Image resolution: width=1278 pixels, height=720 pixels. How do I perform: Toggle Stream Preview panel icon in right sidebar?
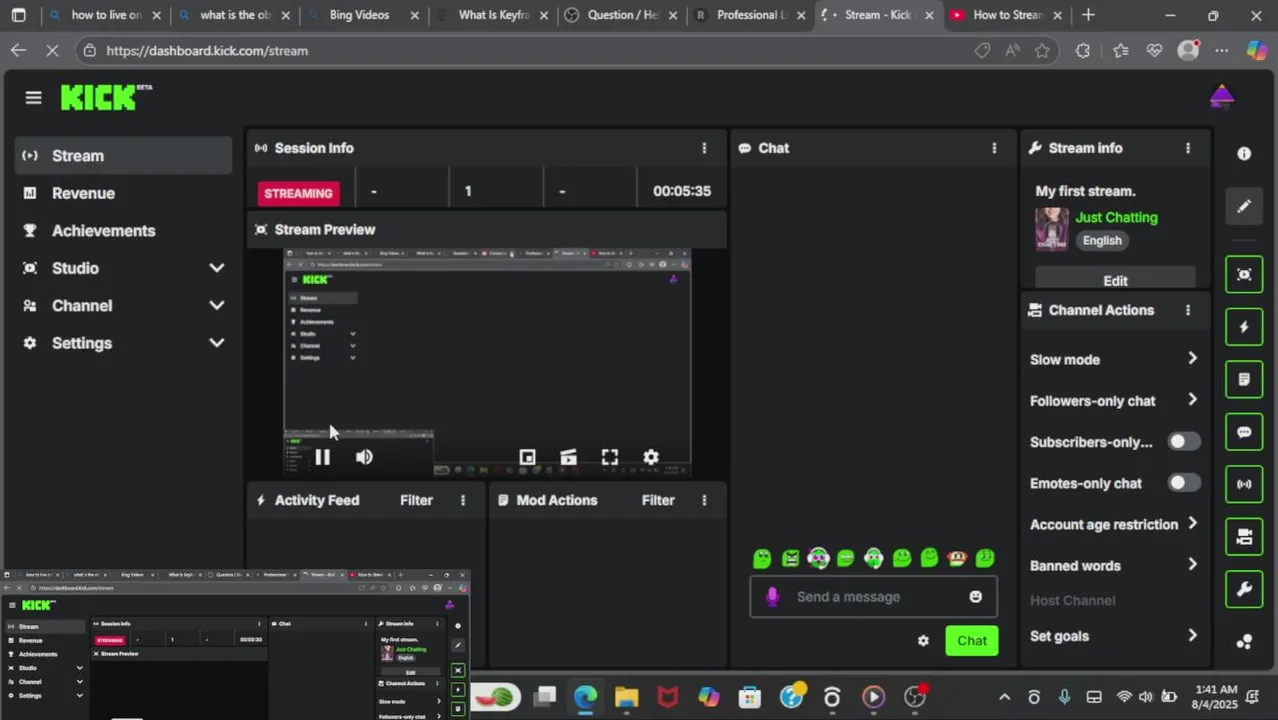point(1244,275)
